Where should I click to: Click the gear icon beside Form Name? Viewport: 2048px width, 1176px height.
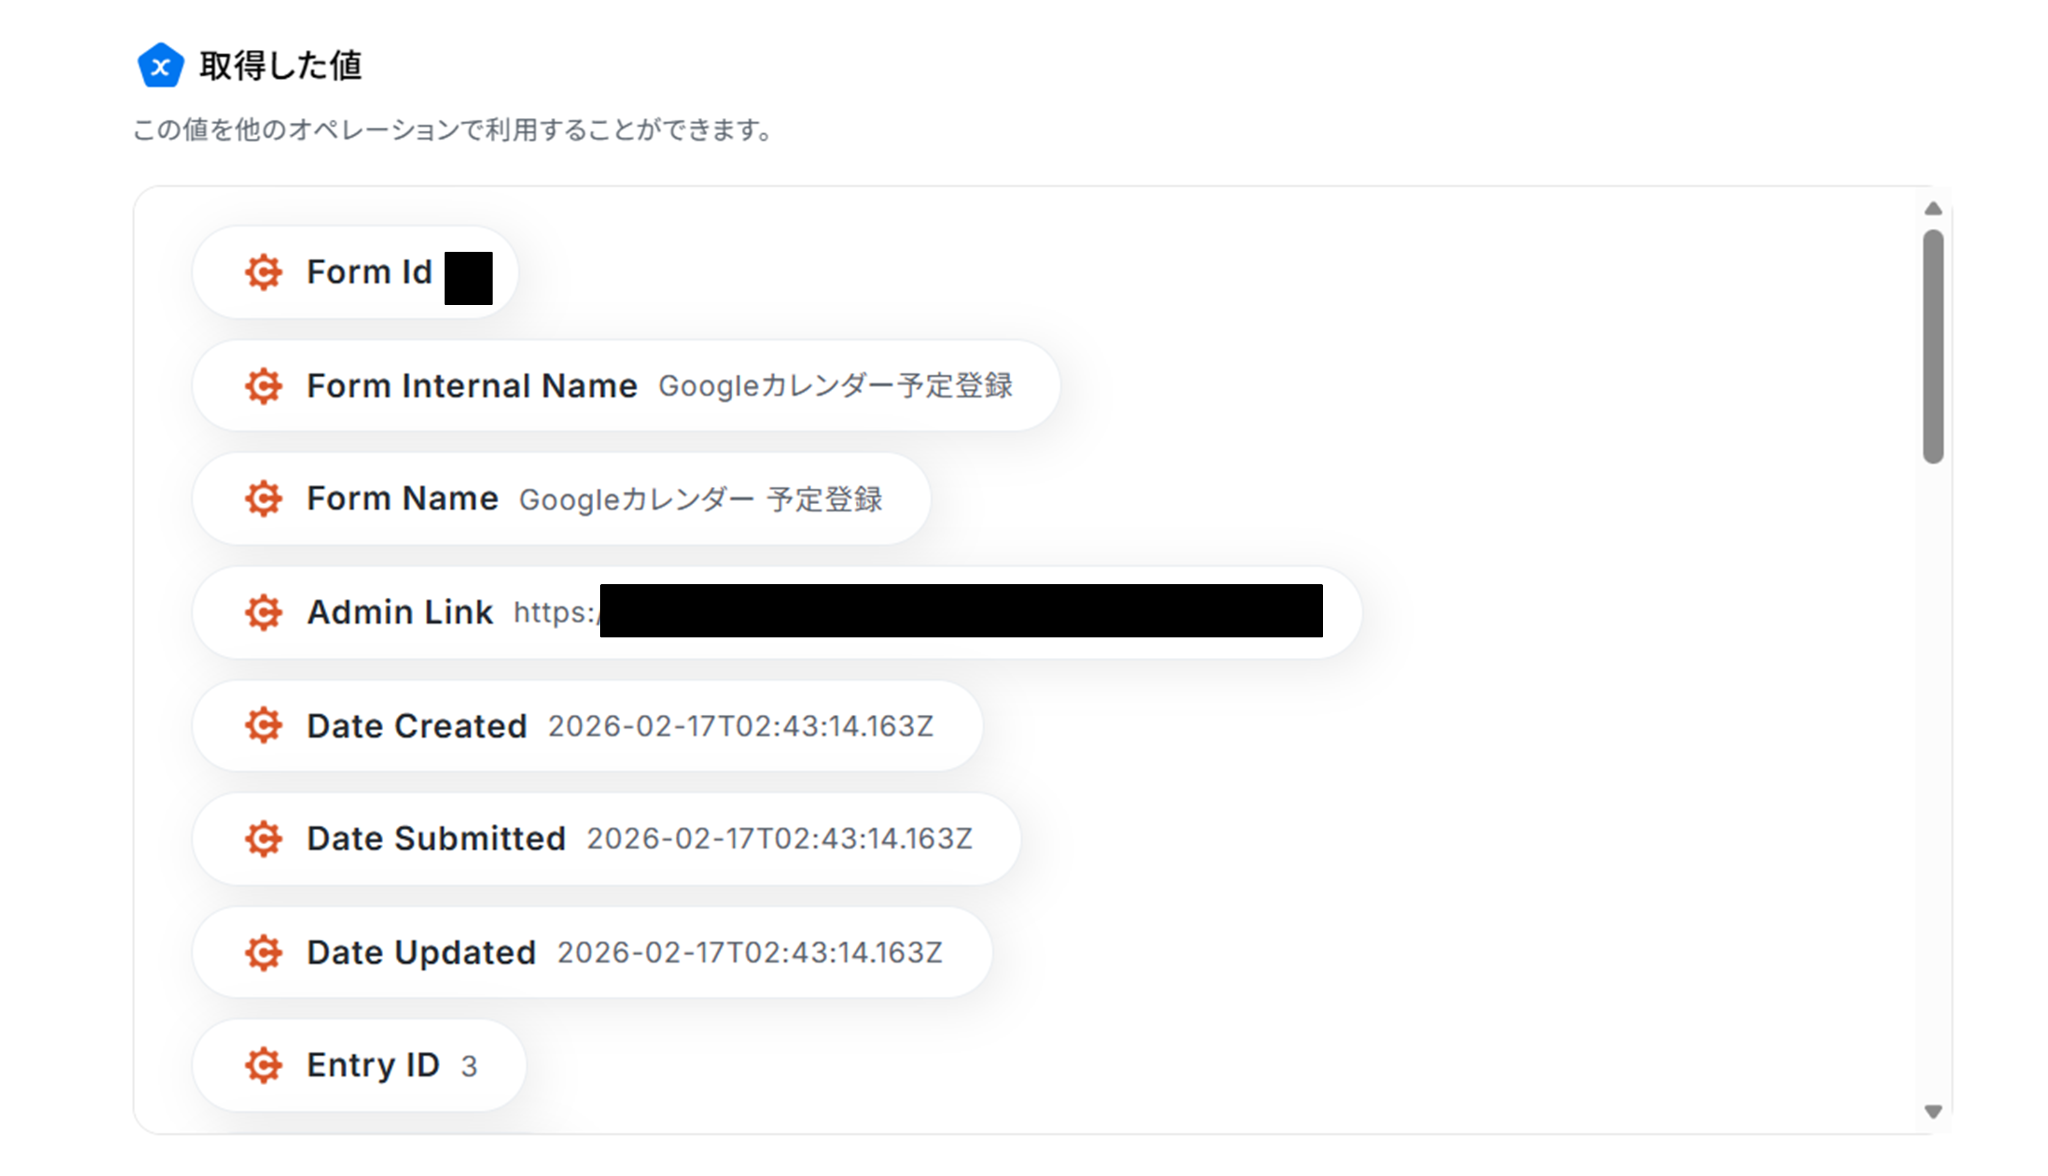click(263, 498)
